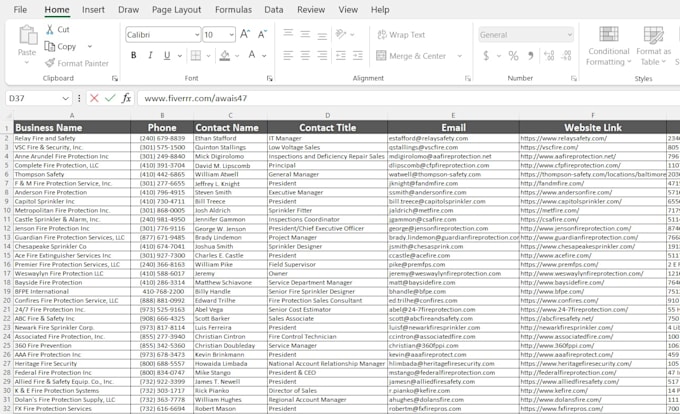Apply font color A
This screenshot has width=680, height=414.
252,55
